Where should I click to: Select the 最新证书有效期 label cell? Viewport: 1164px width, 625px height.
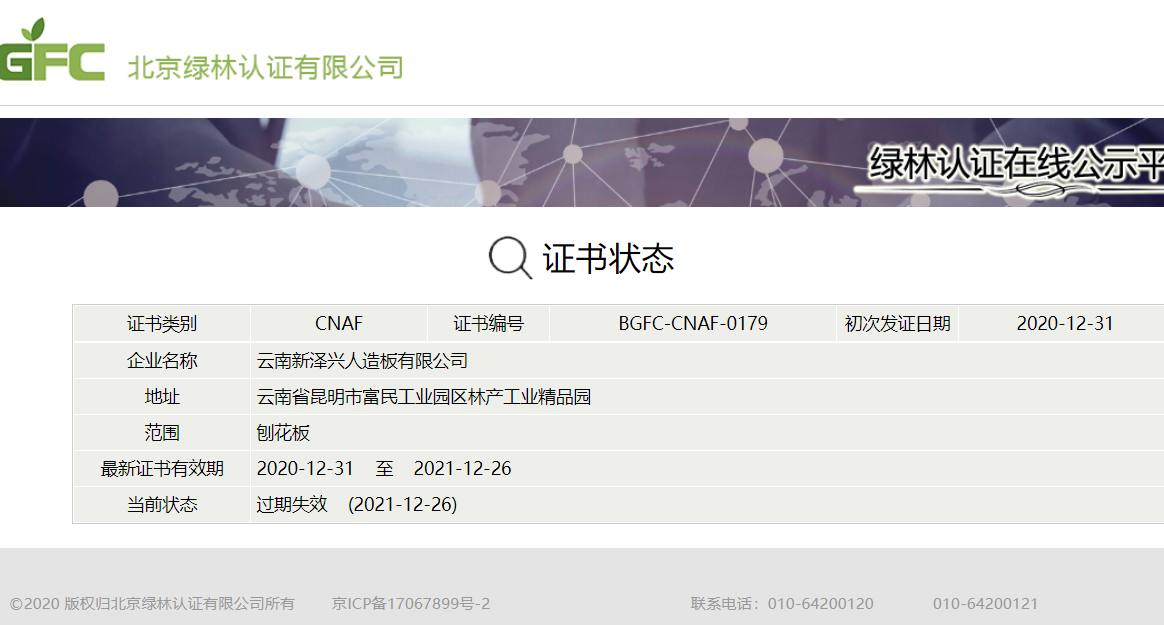(x=162, y=469)
